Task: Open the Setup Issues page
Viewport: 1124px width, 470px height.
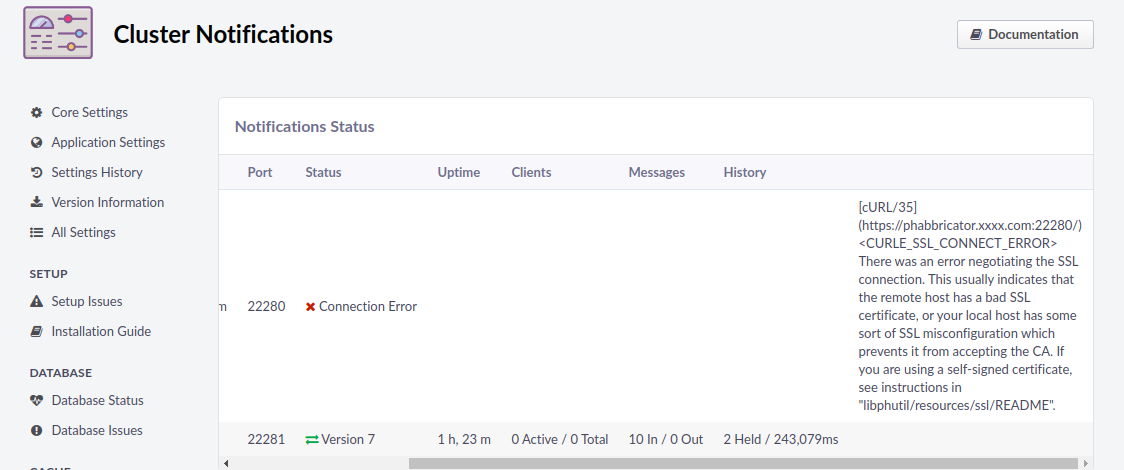Action: coord(87,302)
